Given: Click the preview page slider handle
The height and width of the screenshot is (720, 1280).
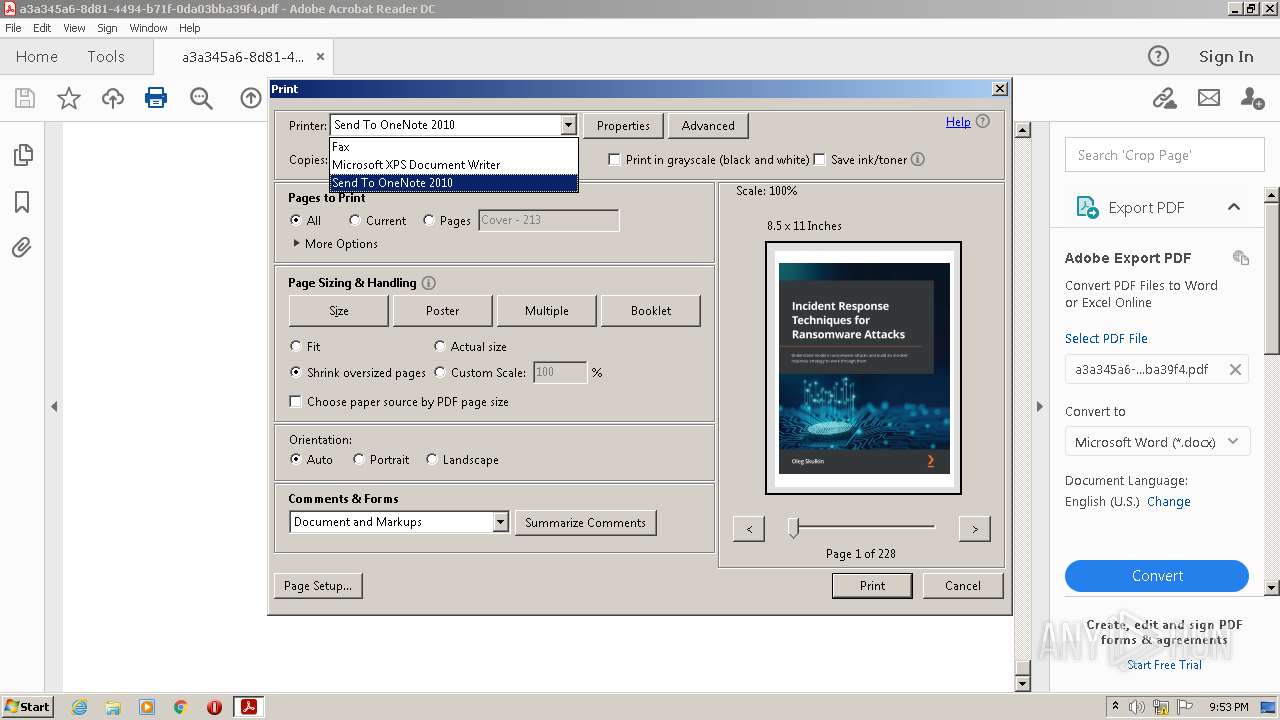Looking at the screenshot, I should (x=793, y=527).
